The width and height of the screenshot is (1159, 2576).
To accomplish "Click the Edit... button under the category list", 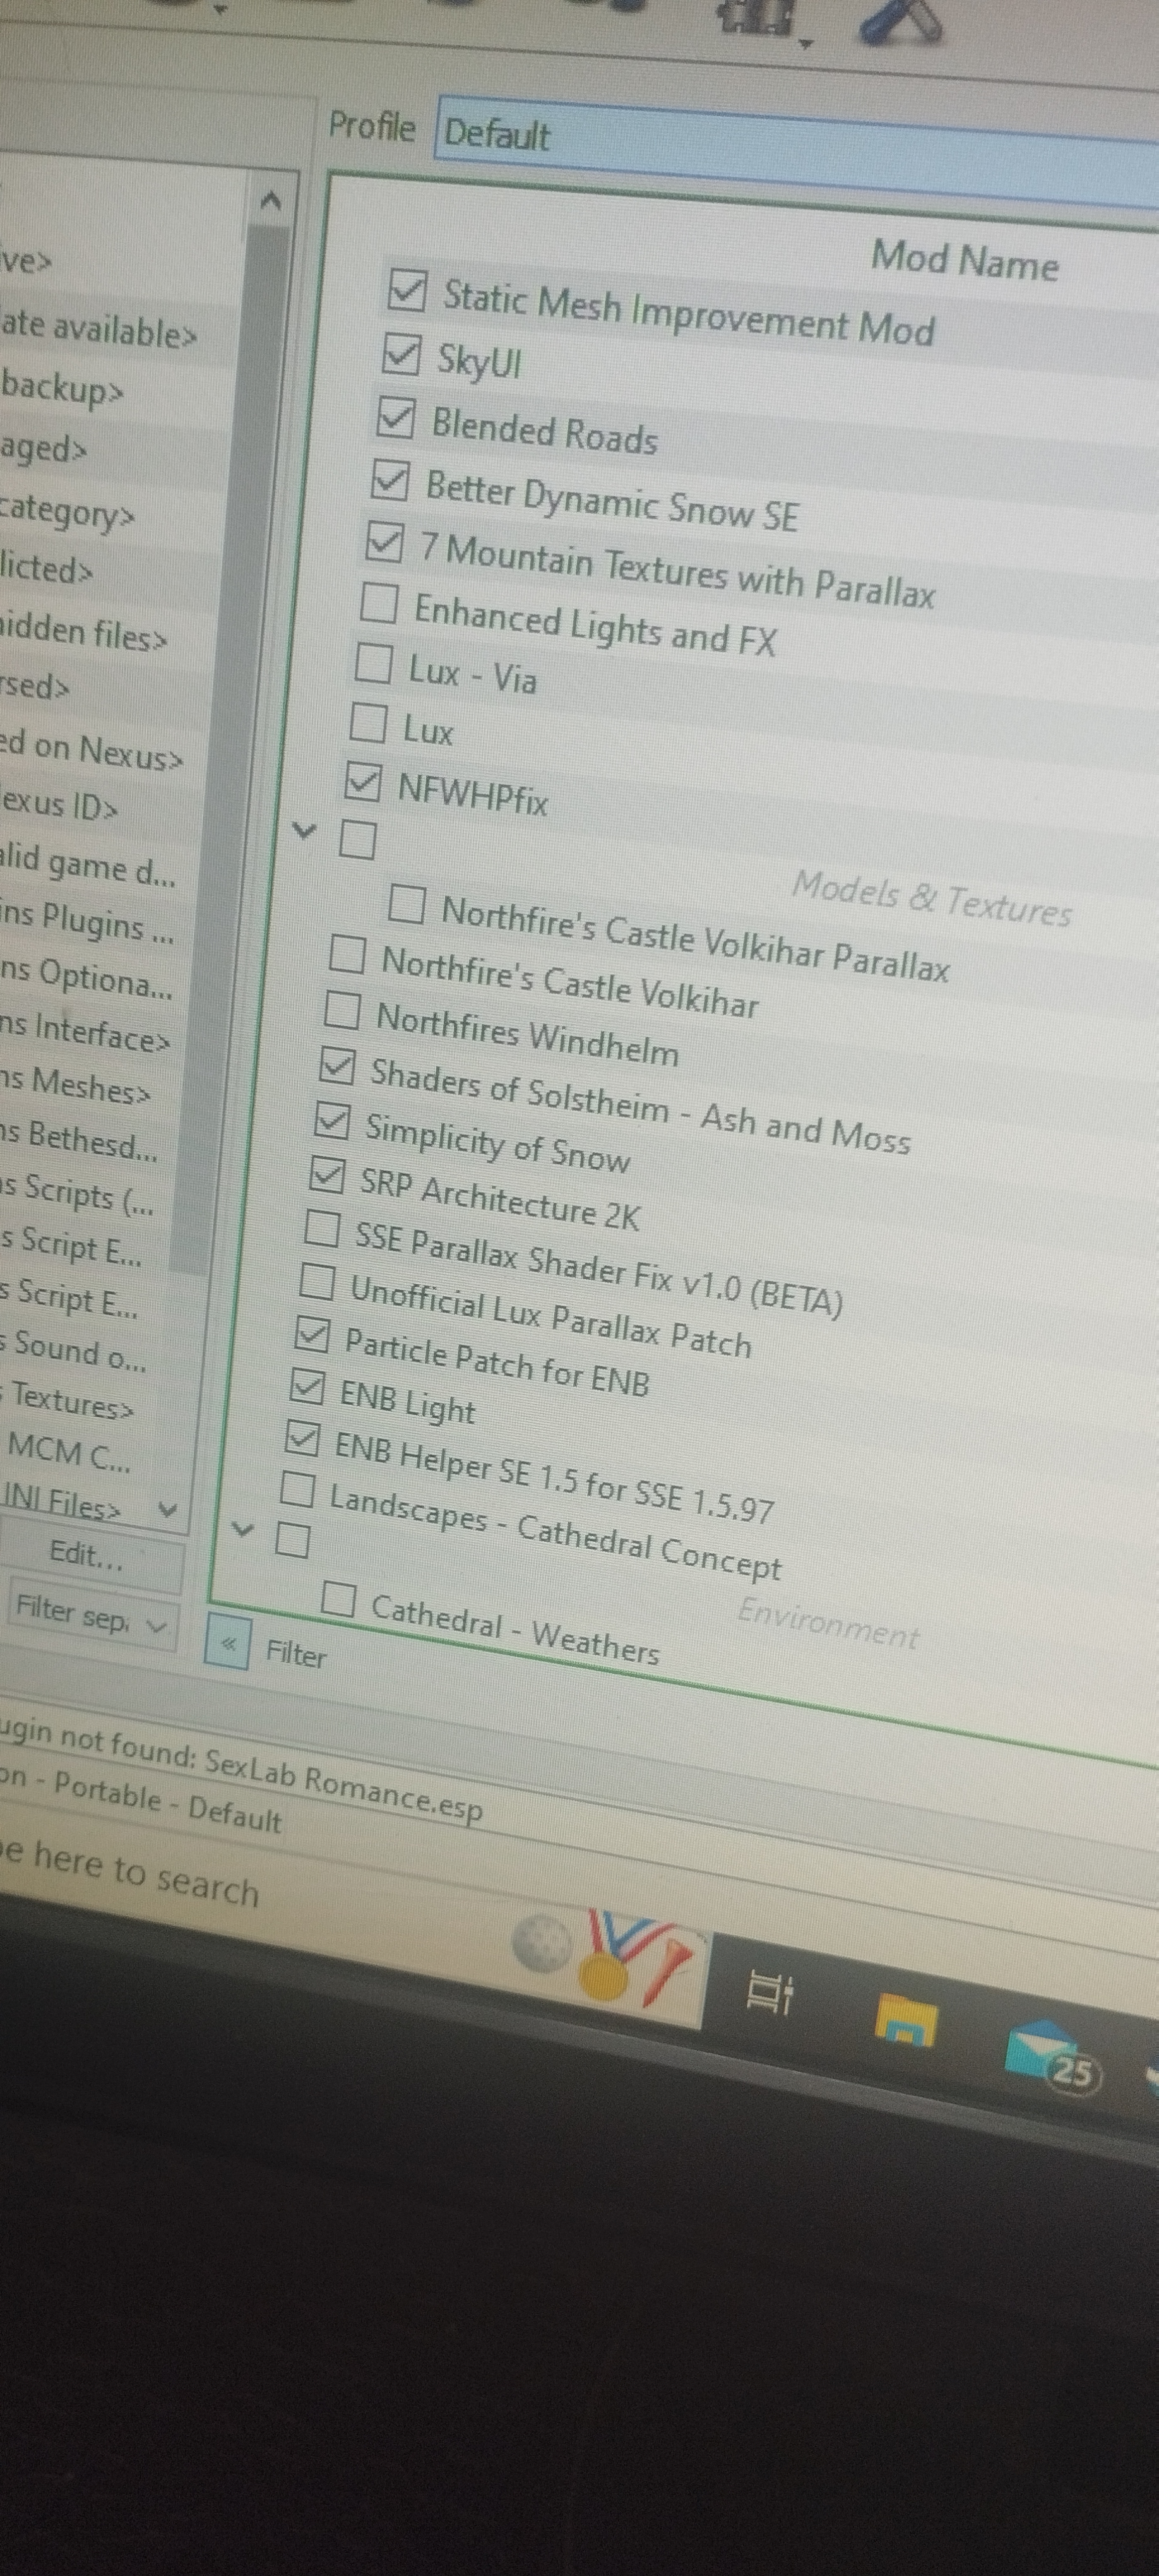I will [x=90, y=1554].
